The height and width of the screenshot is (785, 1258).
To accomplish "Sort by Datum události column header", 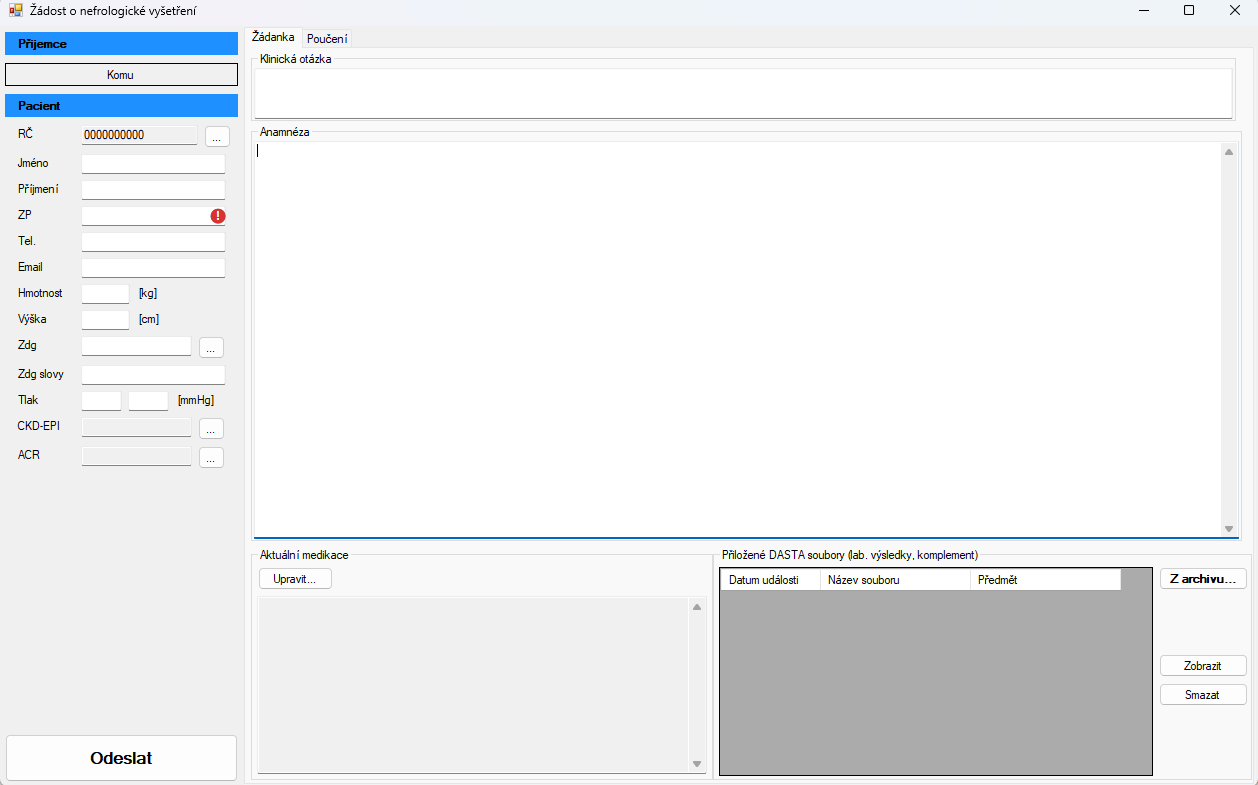I will tap(771, 580).
